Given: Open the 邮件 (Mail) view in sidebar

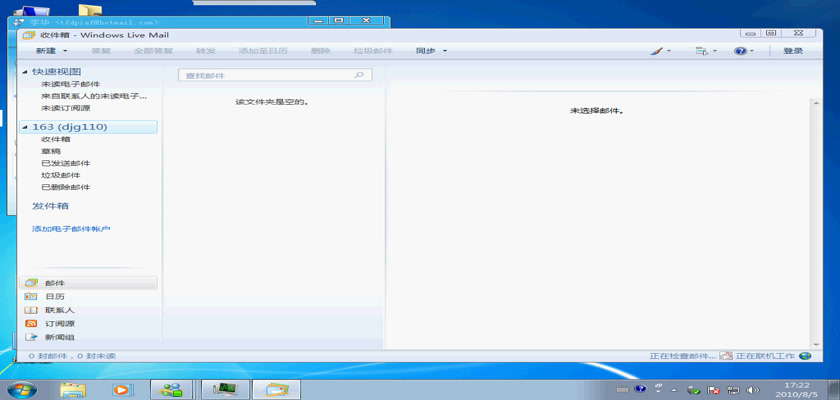Looking at the screenshot, I should click(x=53, y=283).
